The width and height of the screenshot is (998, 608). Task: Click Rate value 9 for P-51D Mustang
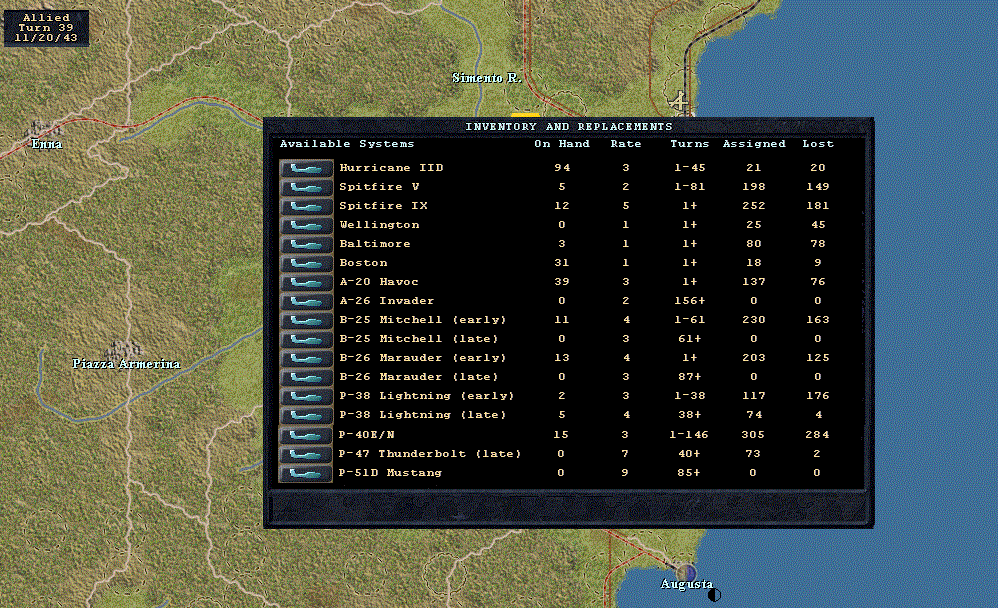click(x=625, y=473)
